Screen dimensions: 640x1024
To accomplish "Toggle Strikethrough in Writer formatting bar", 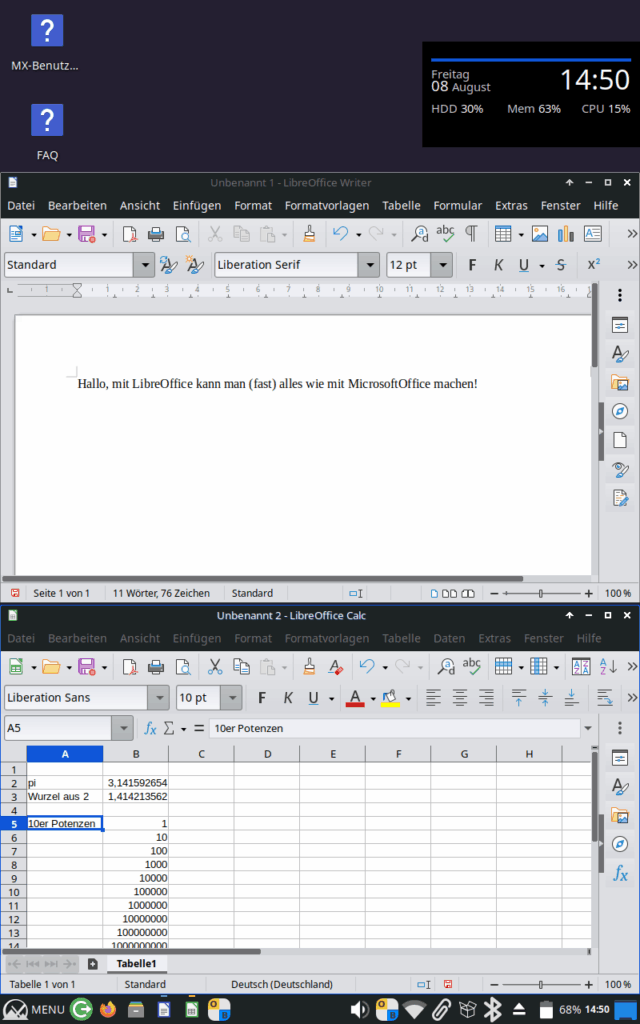I will [561, 264].
